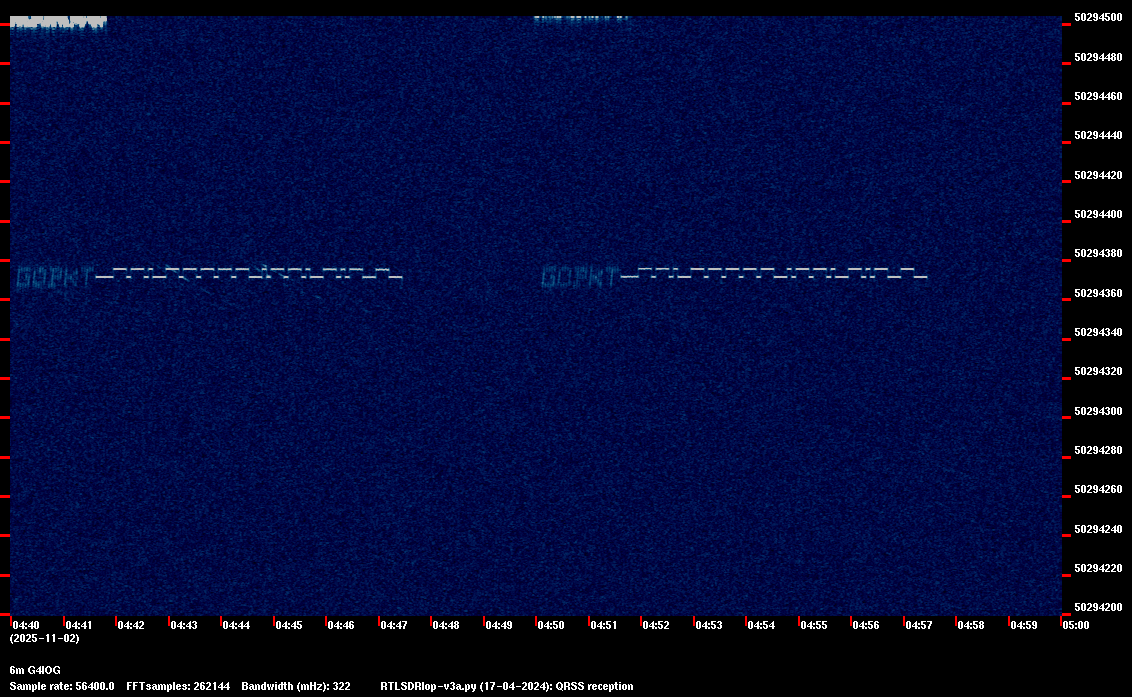The width and height of the screenshot is (1132, 697).
Task: Click the 50294480 frequency label
Action: pos(1098,57)
